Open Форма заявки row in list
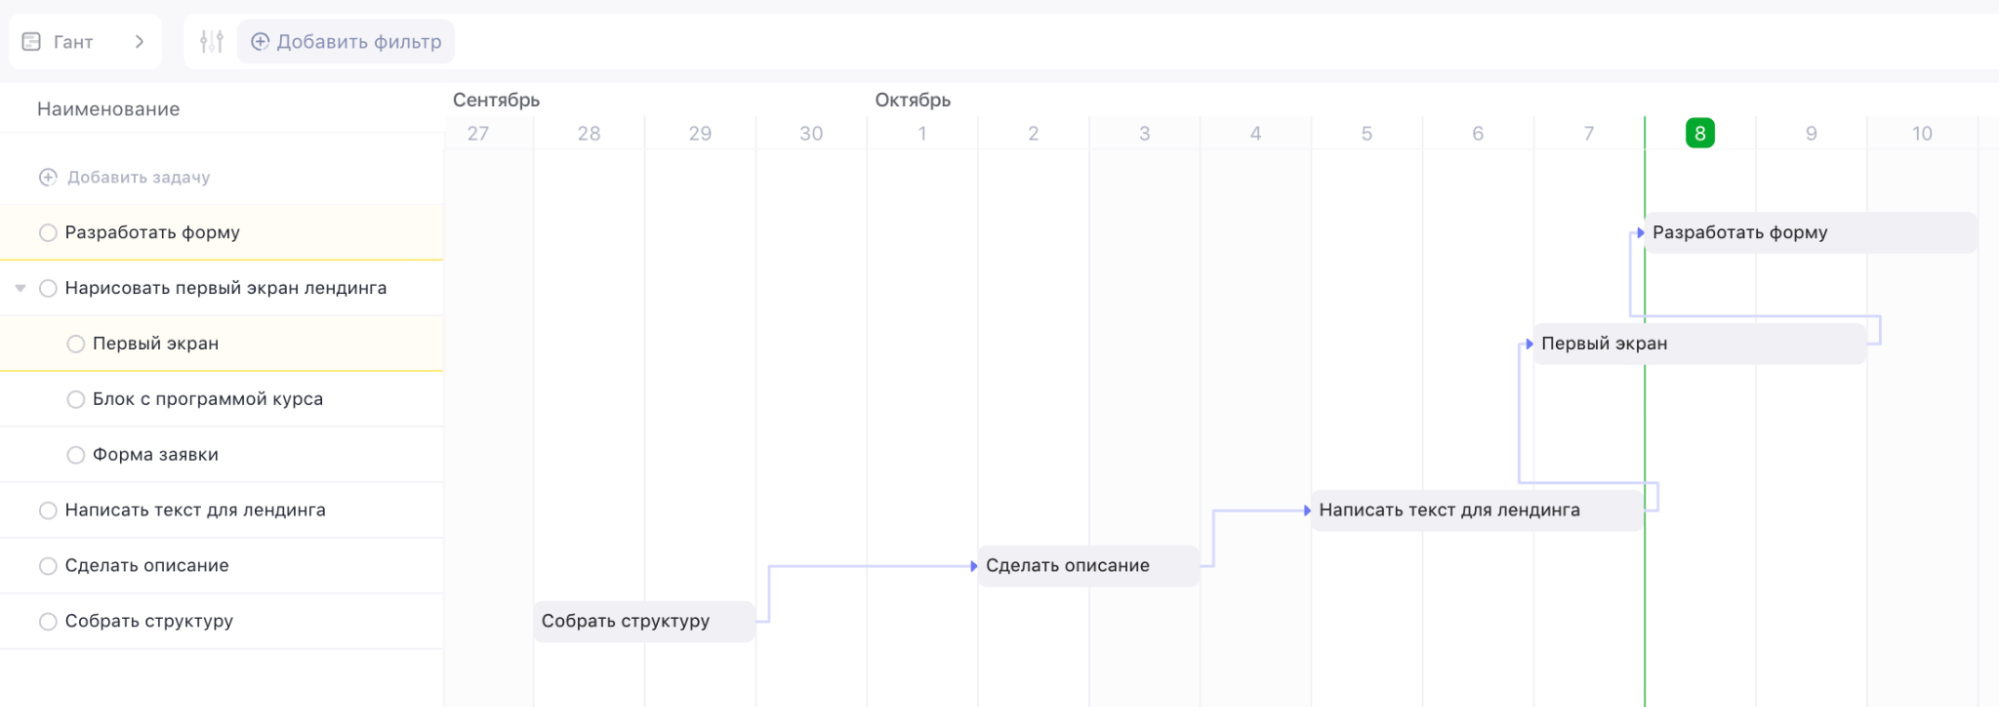Viewport: 1999px width, 707px height. coord(222,455)
